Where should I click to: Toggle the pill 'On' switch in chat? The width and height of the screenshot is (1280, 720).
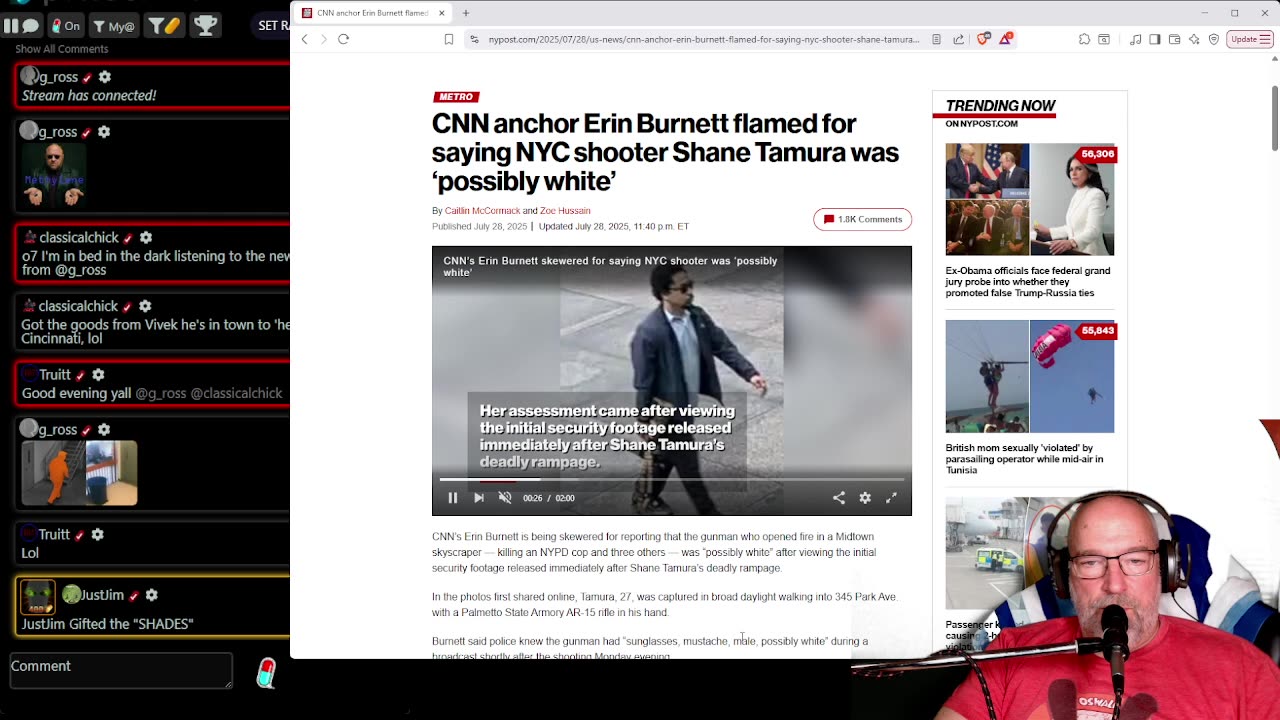tap(66, 25)
